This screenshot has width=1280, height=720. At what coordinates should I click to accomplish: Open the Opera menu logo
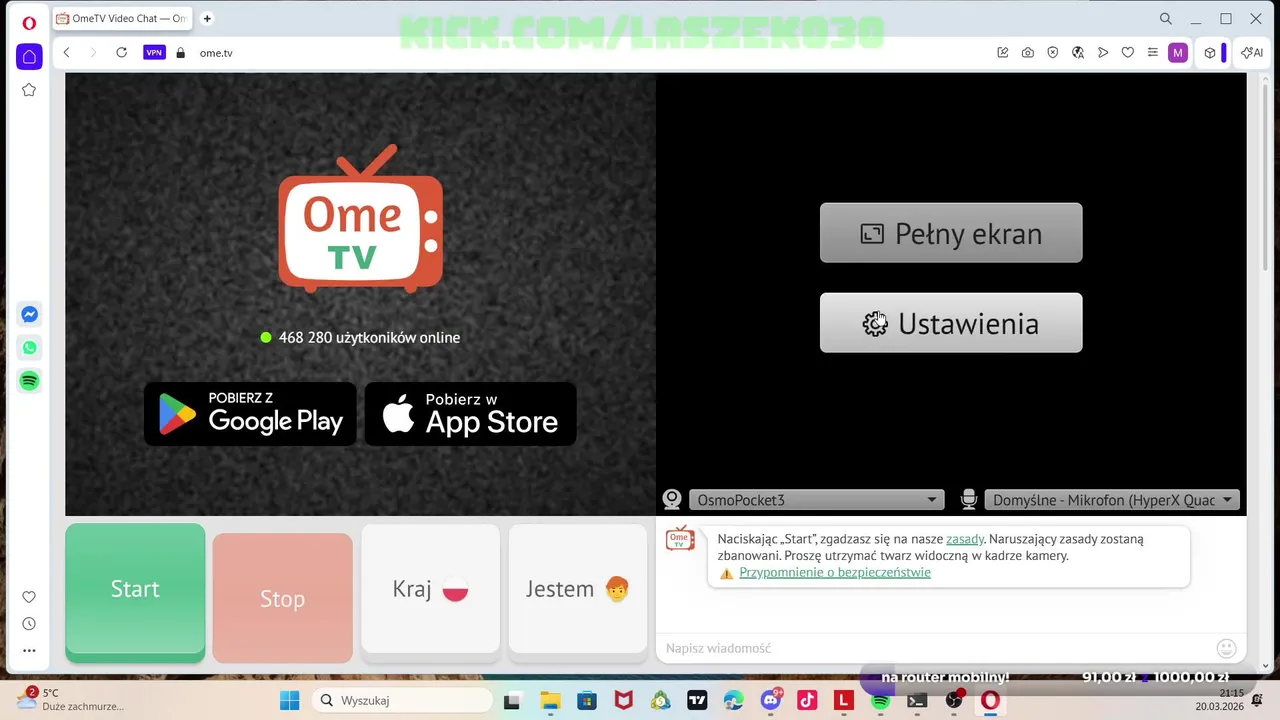point(29,22)
